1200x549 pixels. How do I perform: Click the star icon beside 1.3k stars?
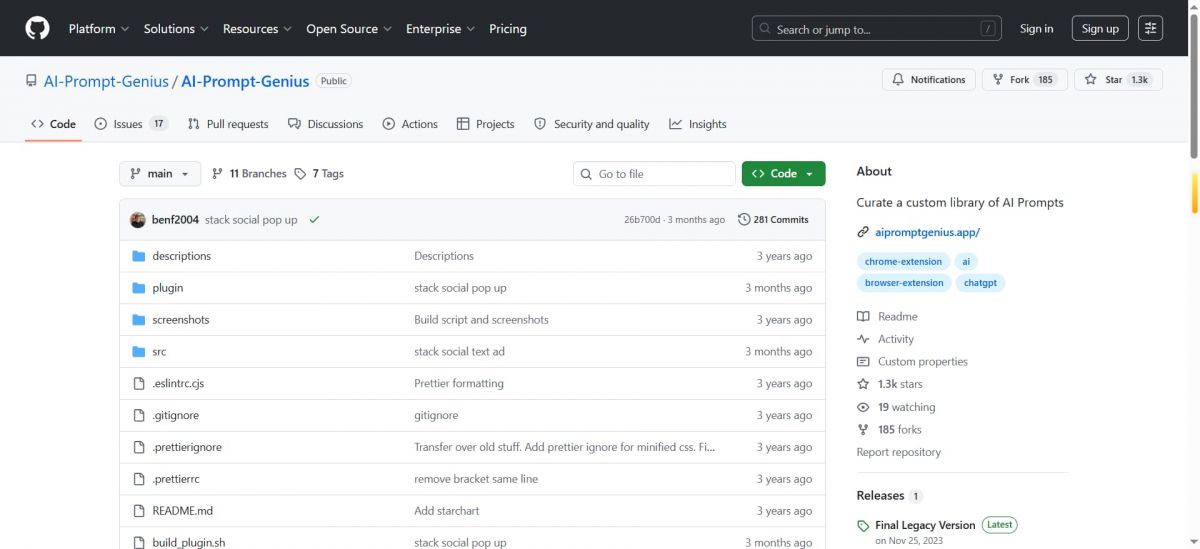[863, 384]
